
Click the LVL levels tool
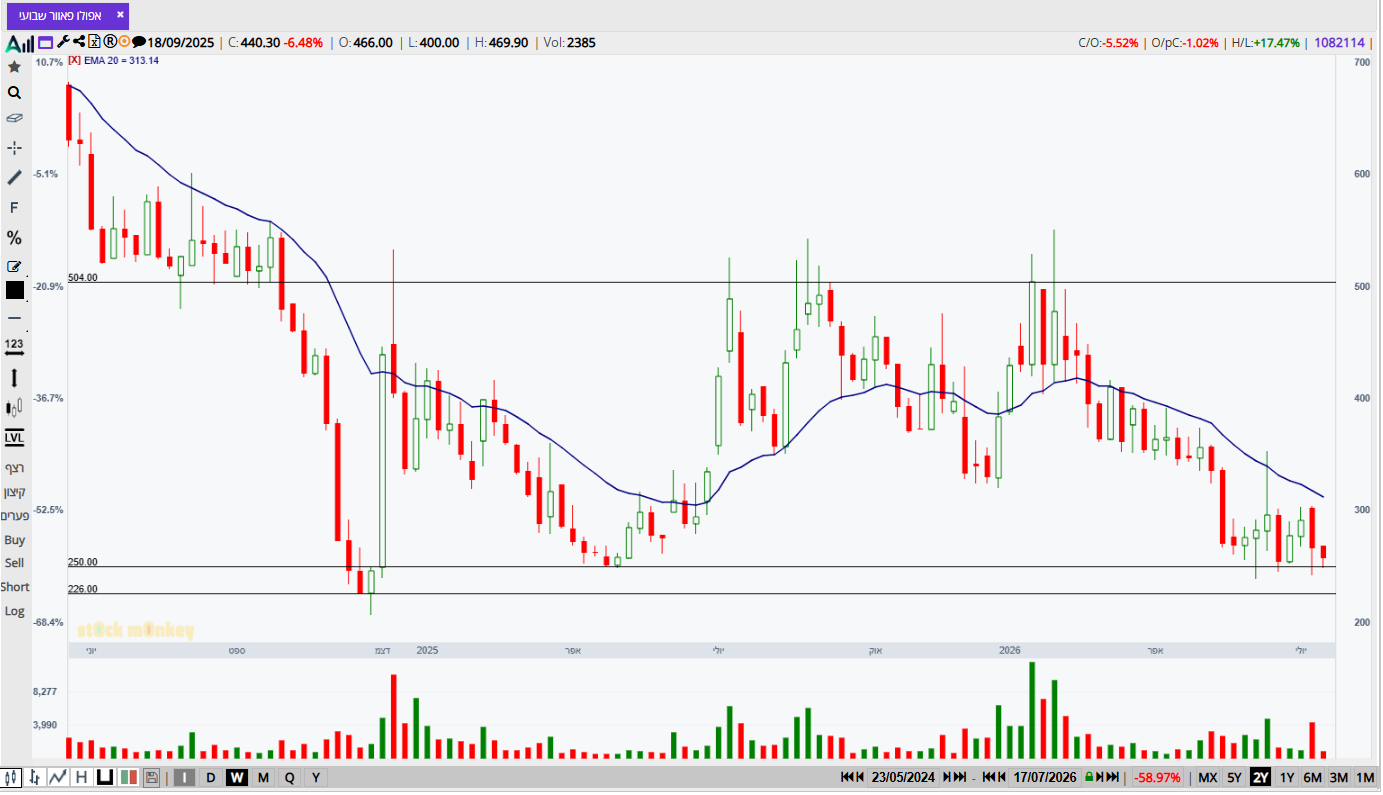click(14, 437)
